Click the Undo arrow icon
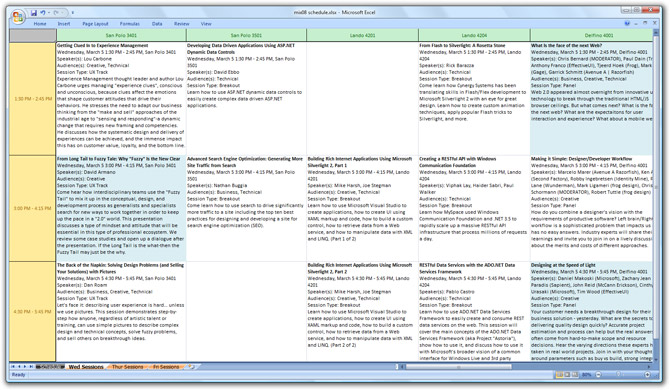This screenshot has width=670, height=390. [x=43, y=13]
